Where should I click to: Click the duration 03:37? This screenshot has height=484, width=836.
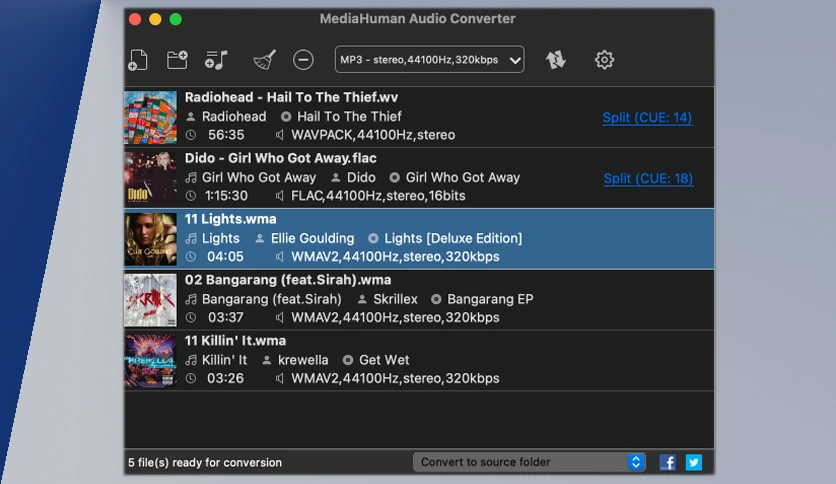point(226,317)
